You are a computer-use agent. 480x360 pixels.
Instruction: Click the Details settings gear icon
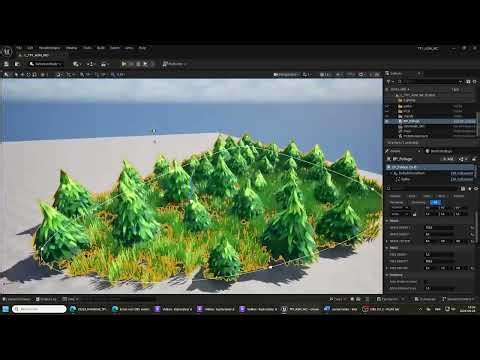click(476, 189)
